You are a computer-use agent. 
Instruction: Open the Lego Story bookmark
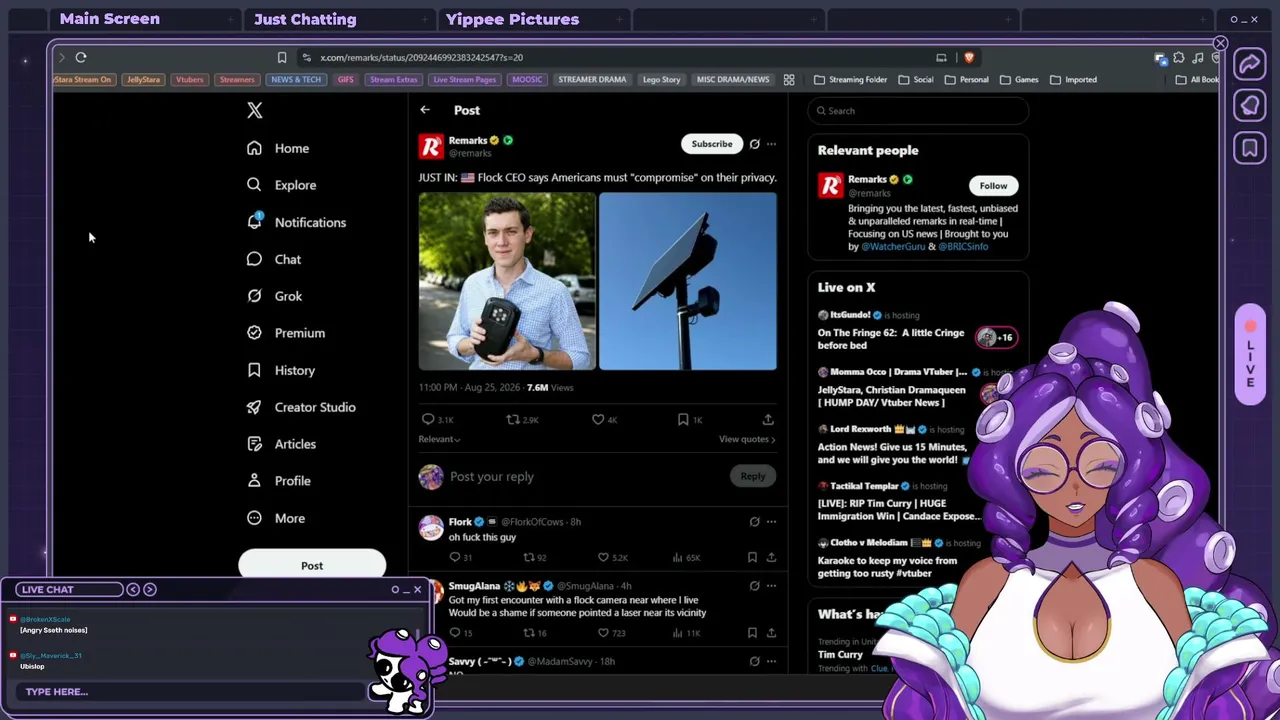click(661, 80)
